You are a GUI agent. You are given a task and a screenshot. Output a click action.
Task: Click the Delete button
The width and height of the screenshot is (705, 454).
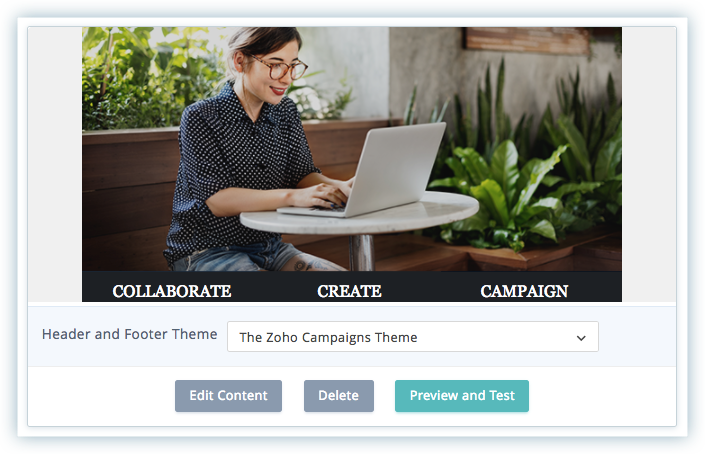point(339,396)
